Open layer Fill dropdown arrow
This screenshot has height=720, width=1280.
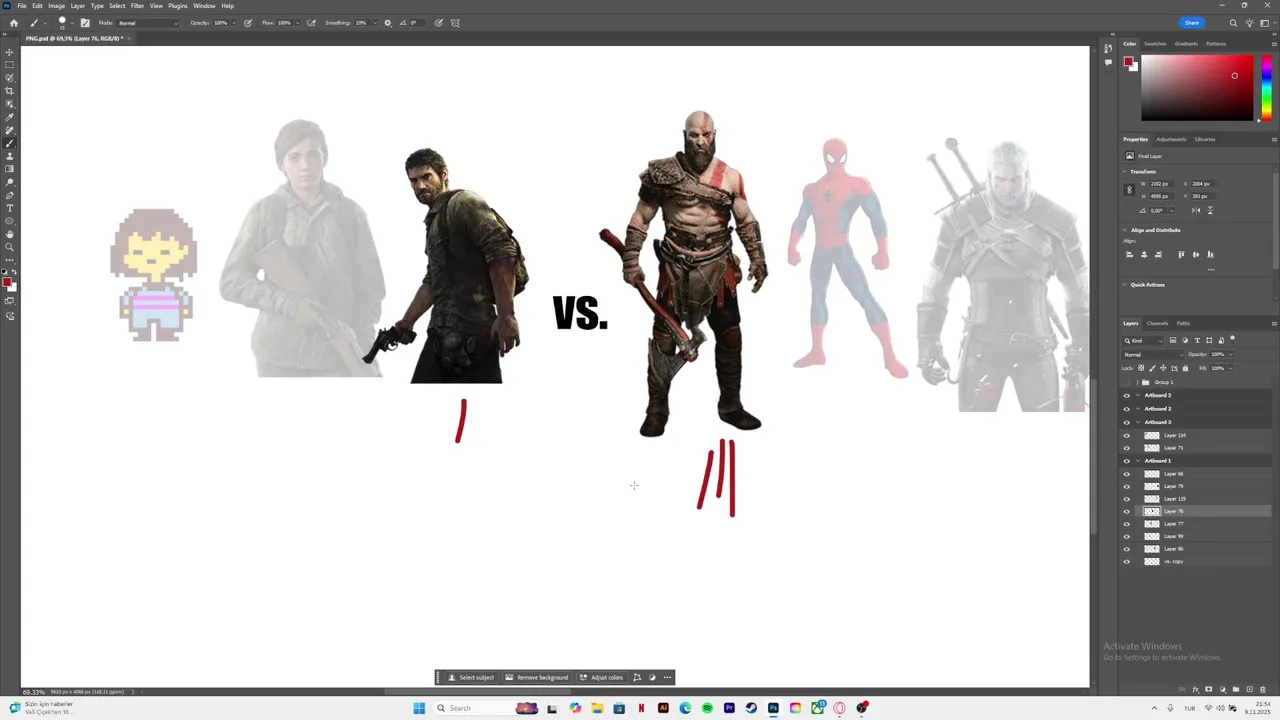coord(1230,368)
